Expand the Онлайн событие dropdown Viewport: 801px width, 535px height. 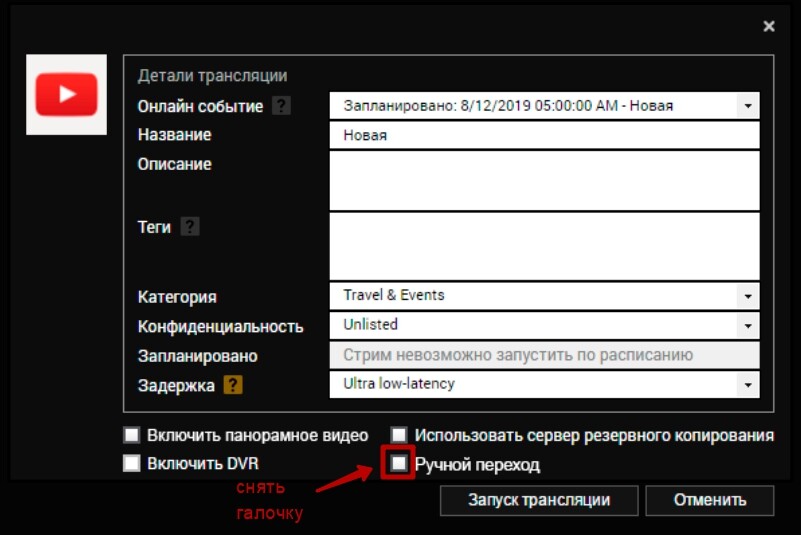coord(748,106)
